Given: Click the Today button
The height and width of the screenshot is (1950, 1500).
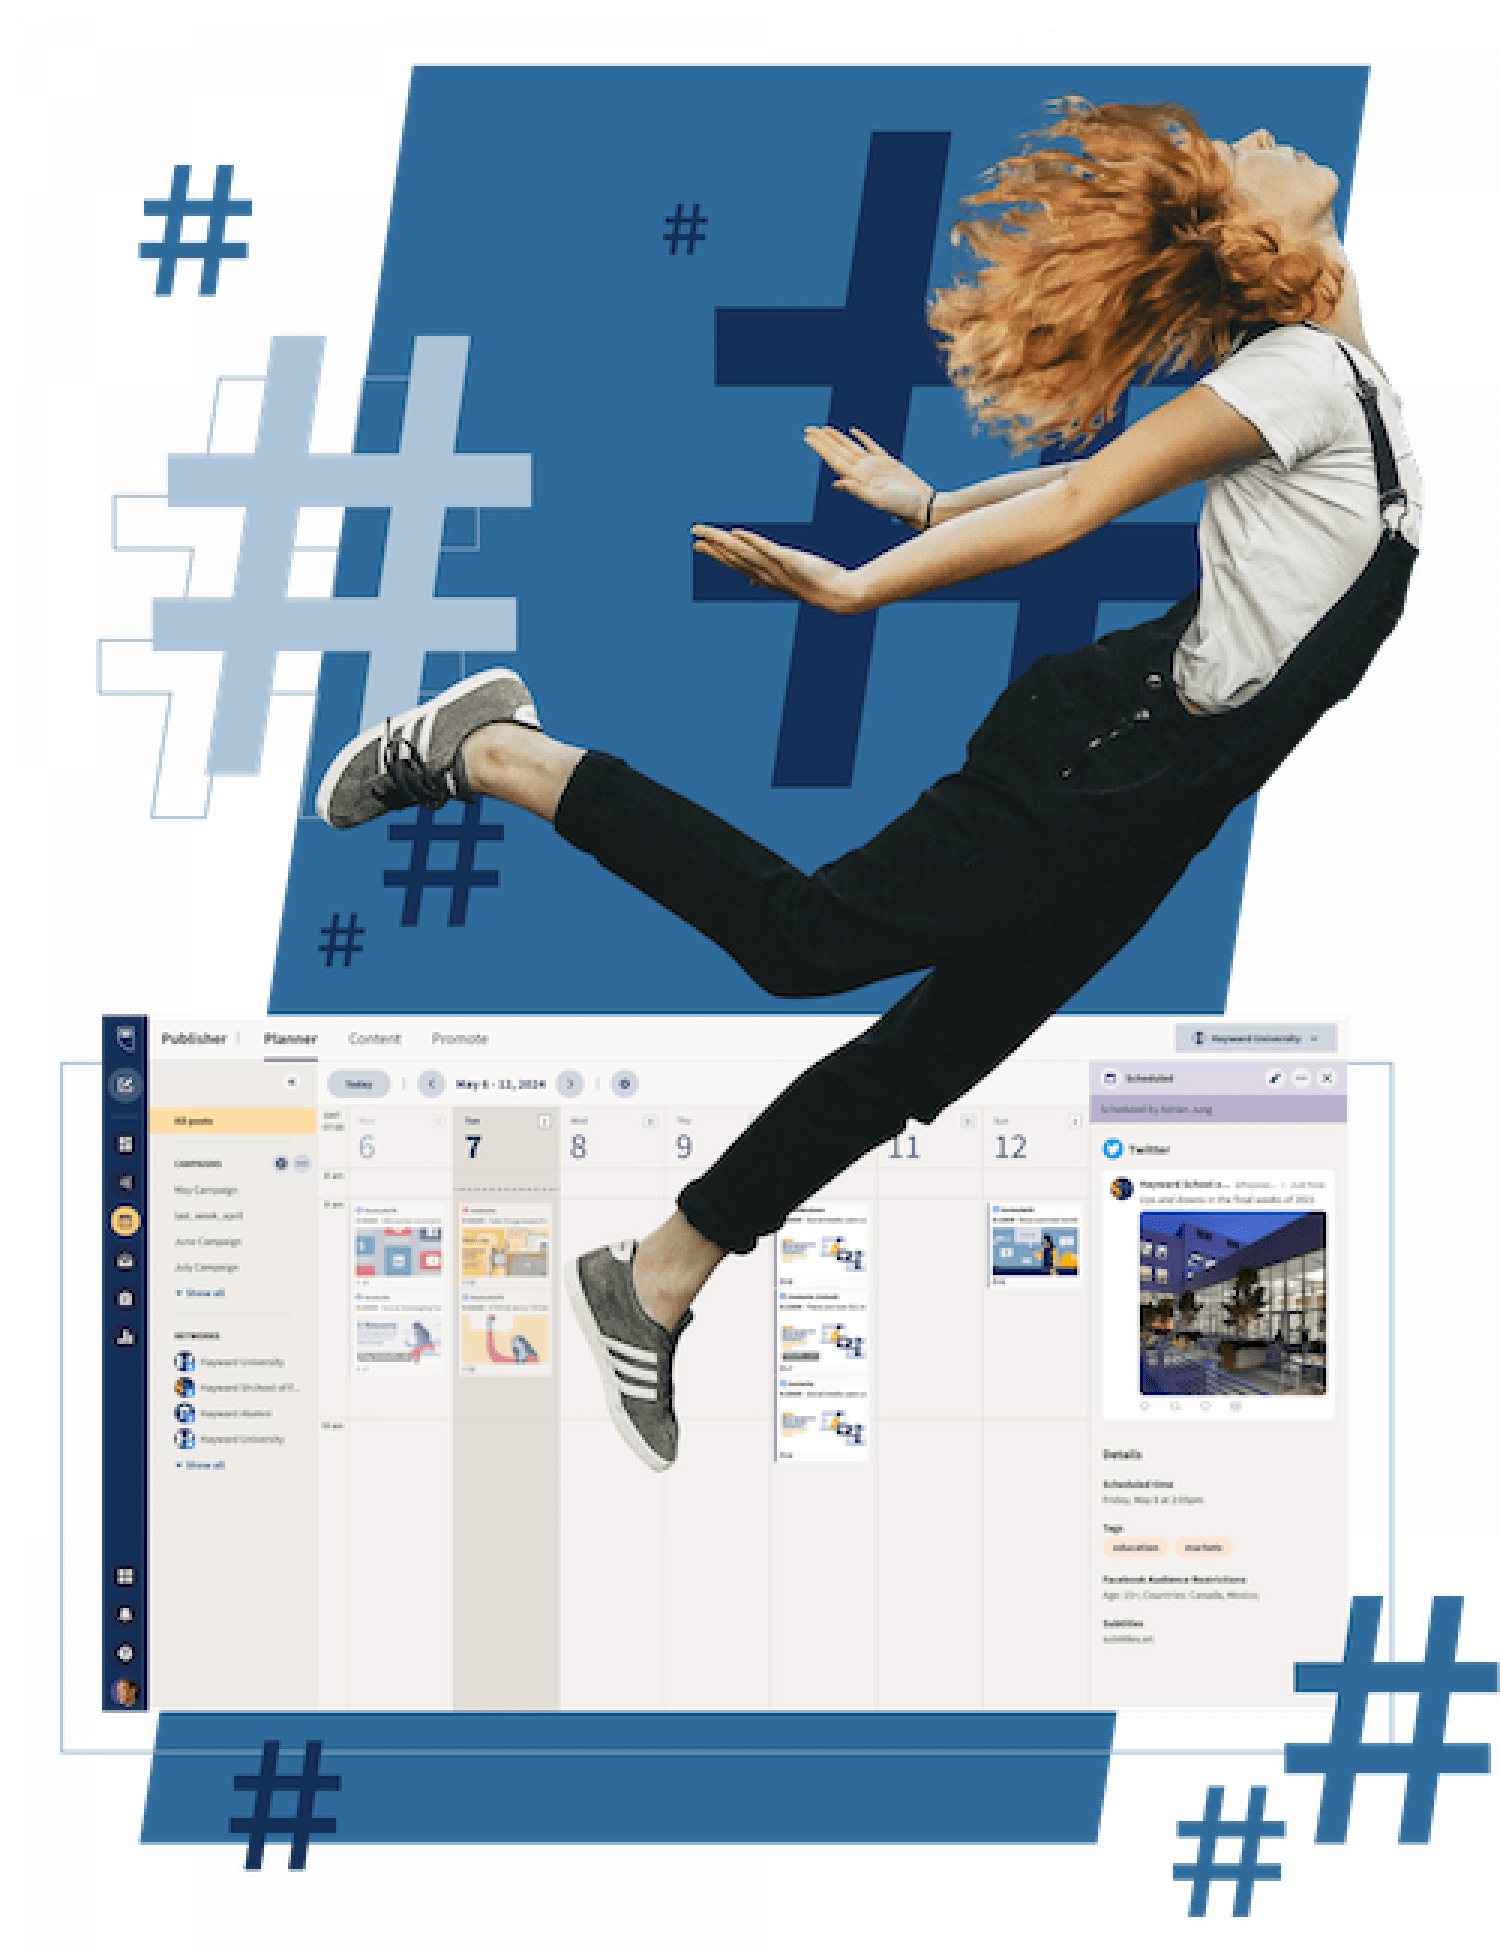Looking at the screenshot, I should pyautogui.click(x=358, y=1084).
